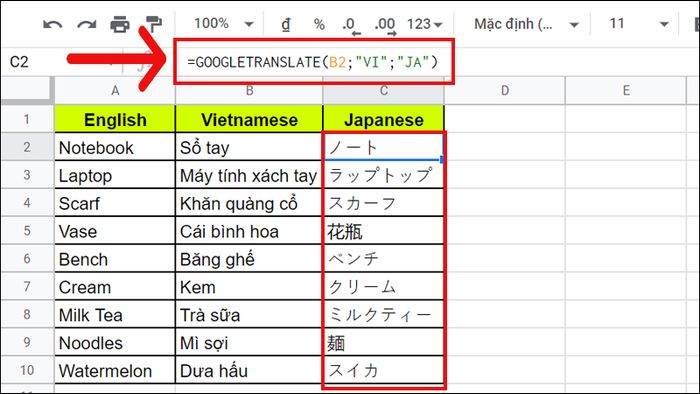Screen dimensions: 700x394
Task: Click the fill handle on cell C2
Action: (x=442, y=159)
